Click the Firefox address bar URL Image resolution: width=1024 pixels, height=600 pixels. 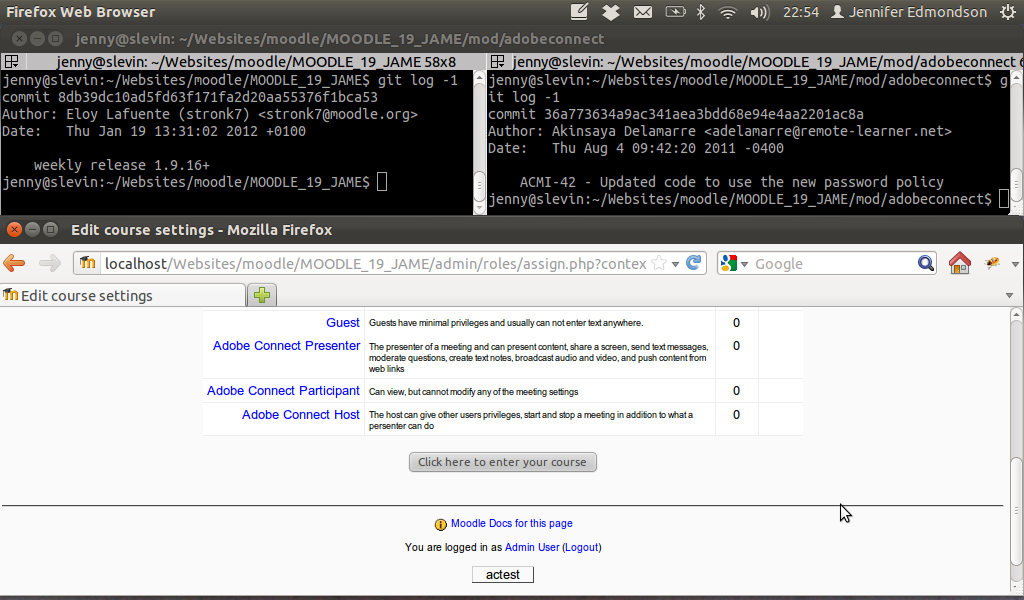[376, 263]
